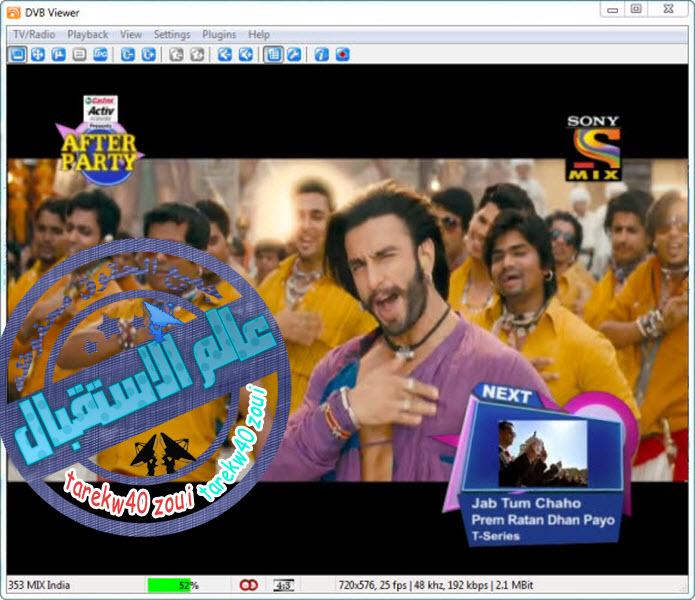Maximize the DVB Viewer window
This screenshot has width=695, height=600.
tap(636, 9)
